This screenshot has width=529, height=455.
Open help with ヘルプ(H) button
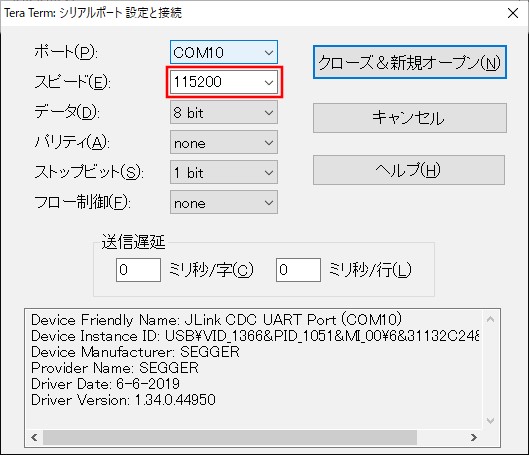point(409,170)
